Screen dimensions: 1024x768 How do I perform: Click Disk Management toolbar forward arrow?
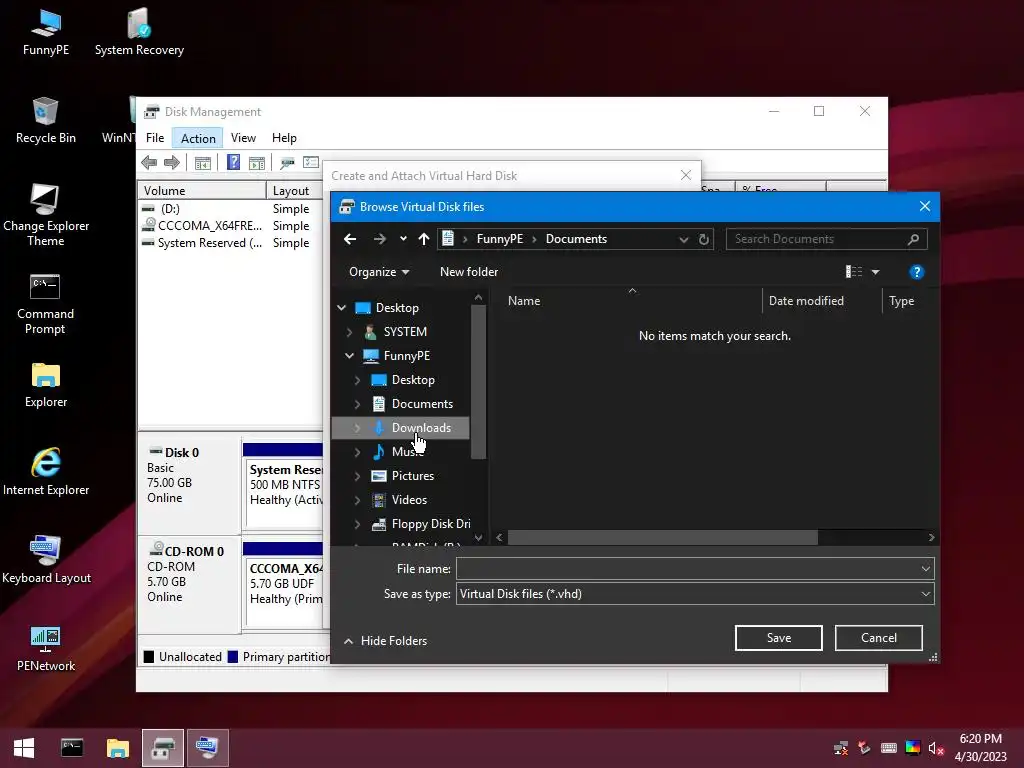[172, 163]
